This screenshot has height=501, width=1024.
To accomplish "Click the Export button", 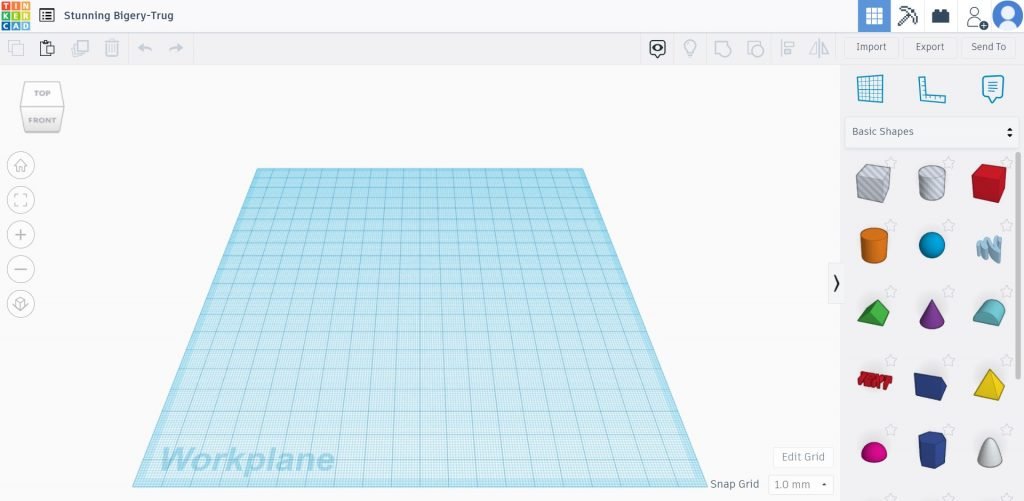I will pyautogui.click(x=929, y=47).
